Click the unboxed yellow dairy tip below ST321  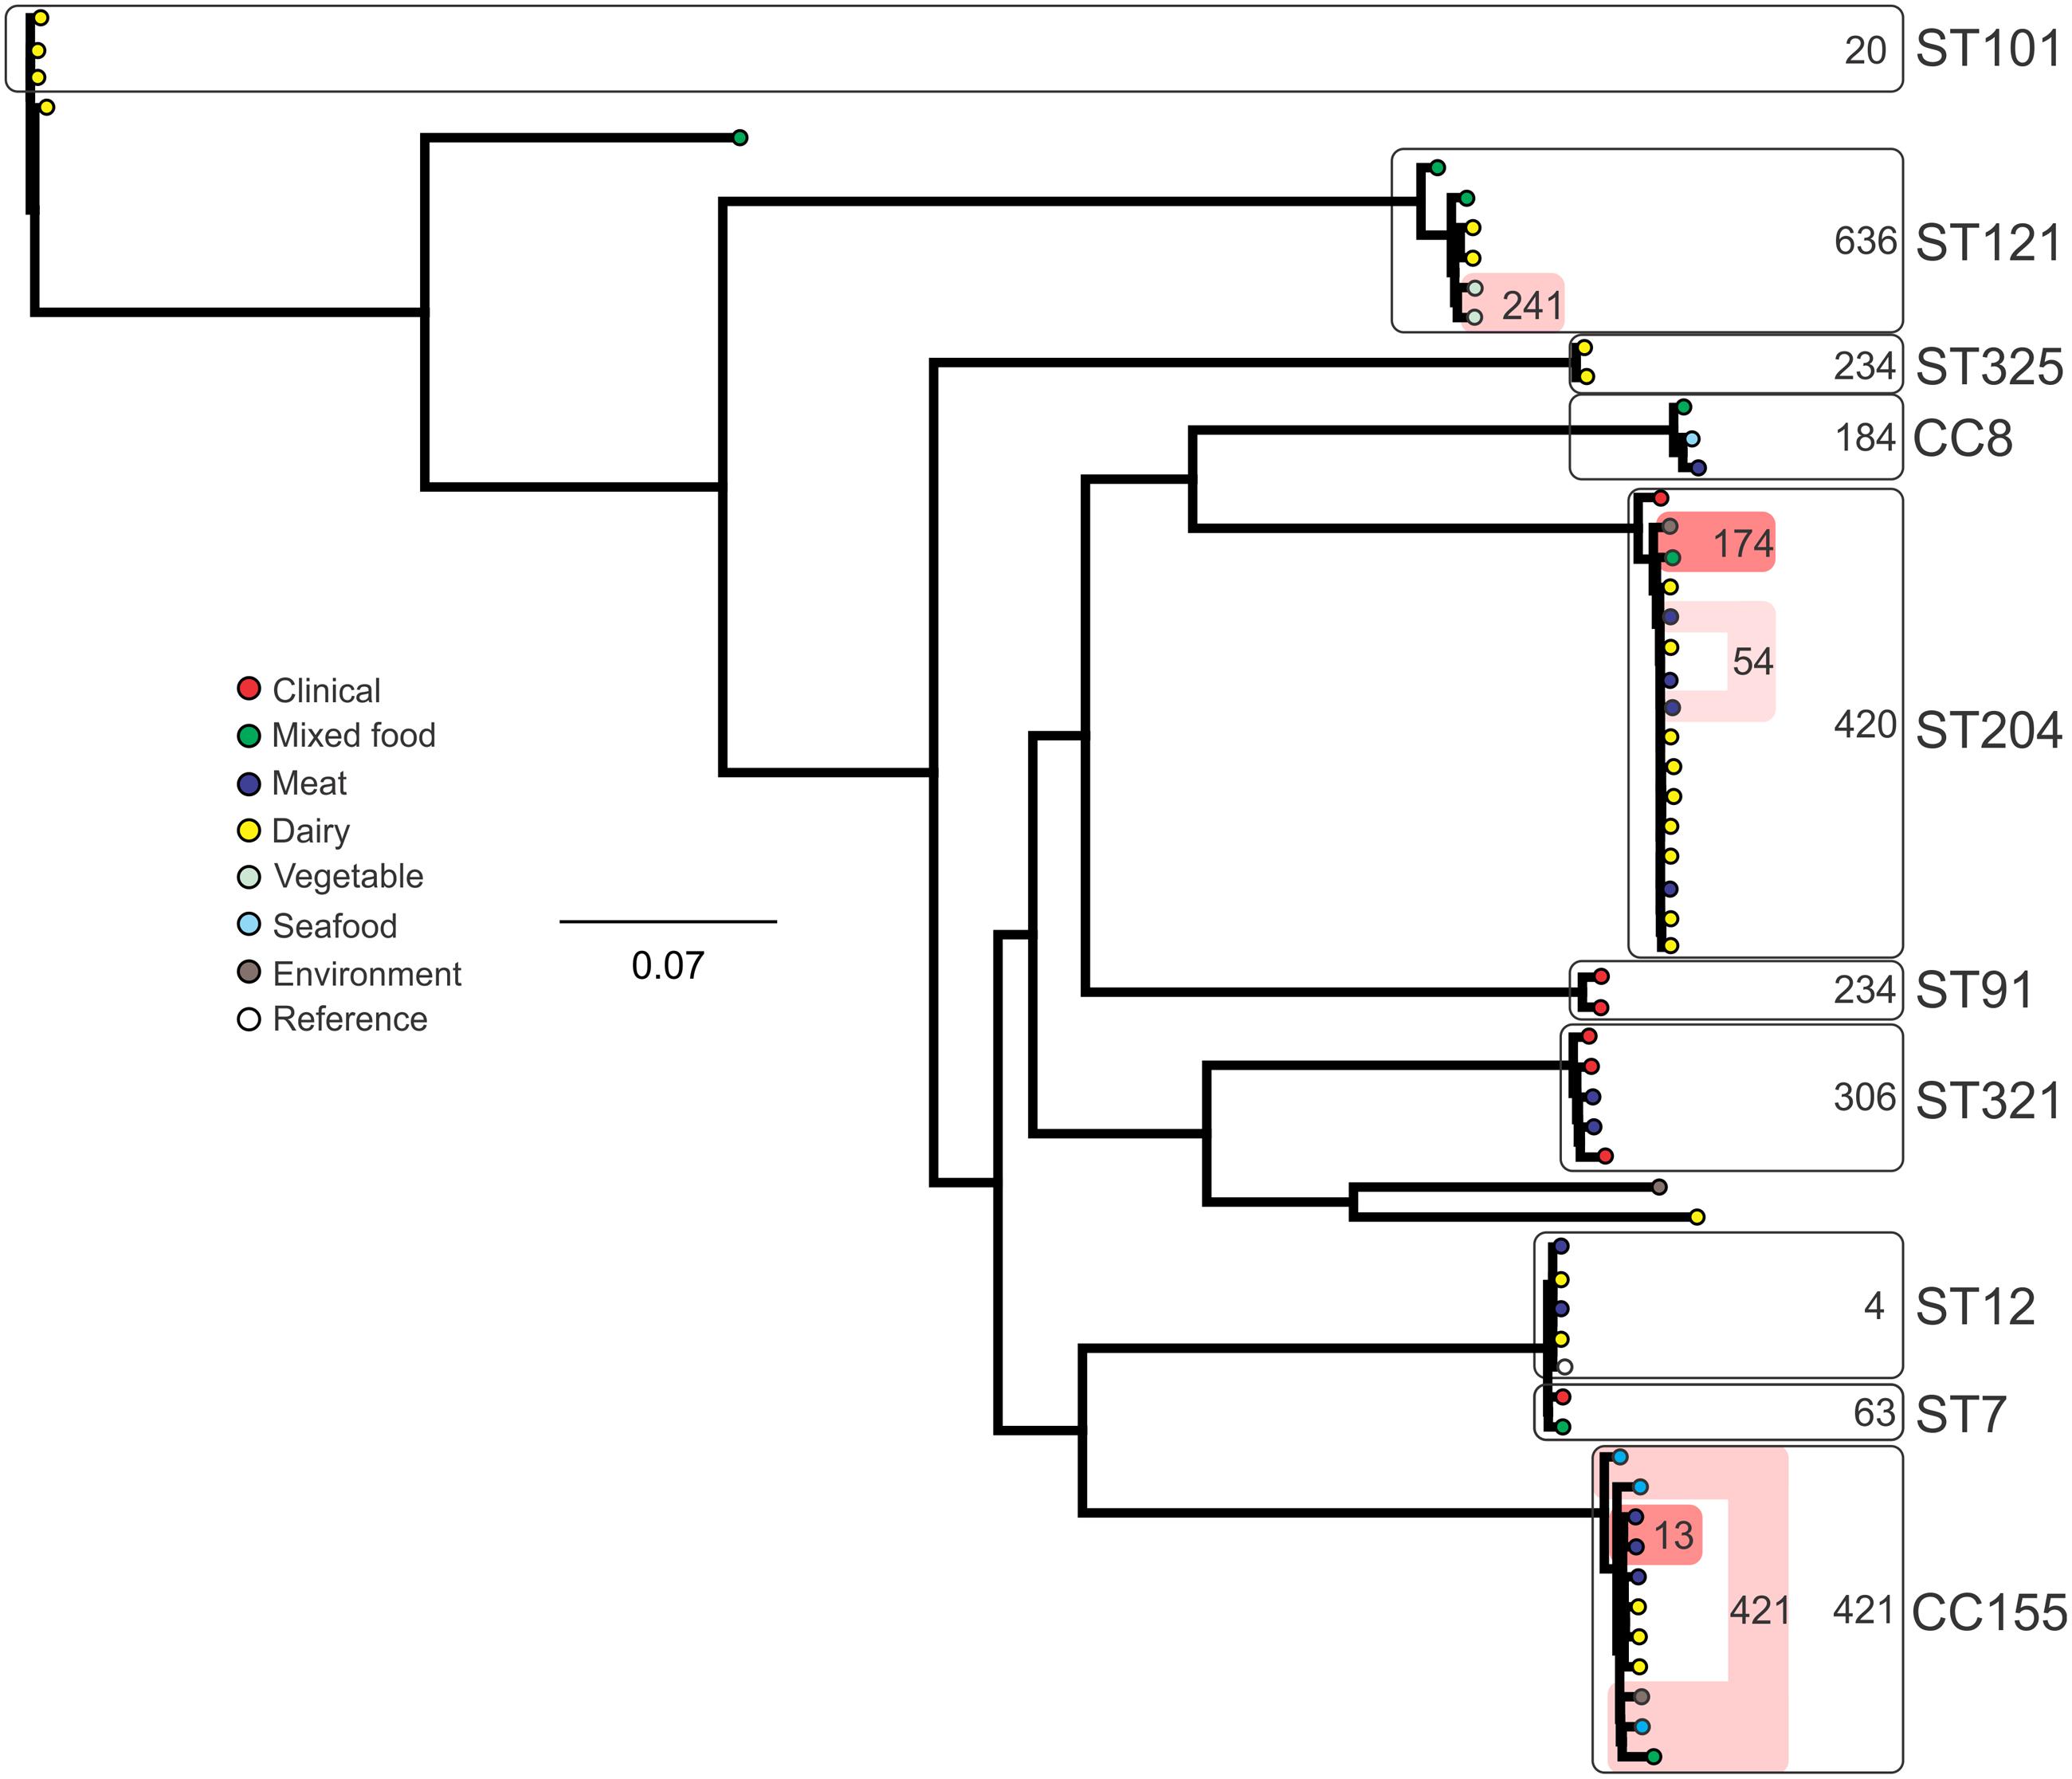coord(1697,1217)
